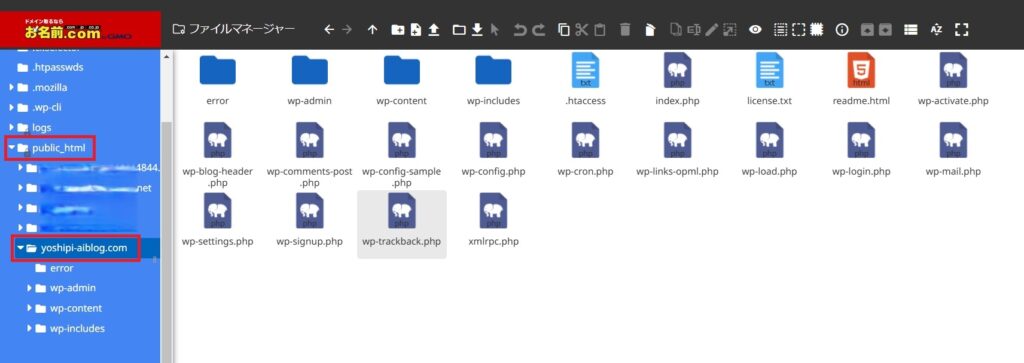This screenshot has width=1024, height=363.
Task: Click the redo toolbar icon
Action: (538, 29)
